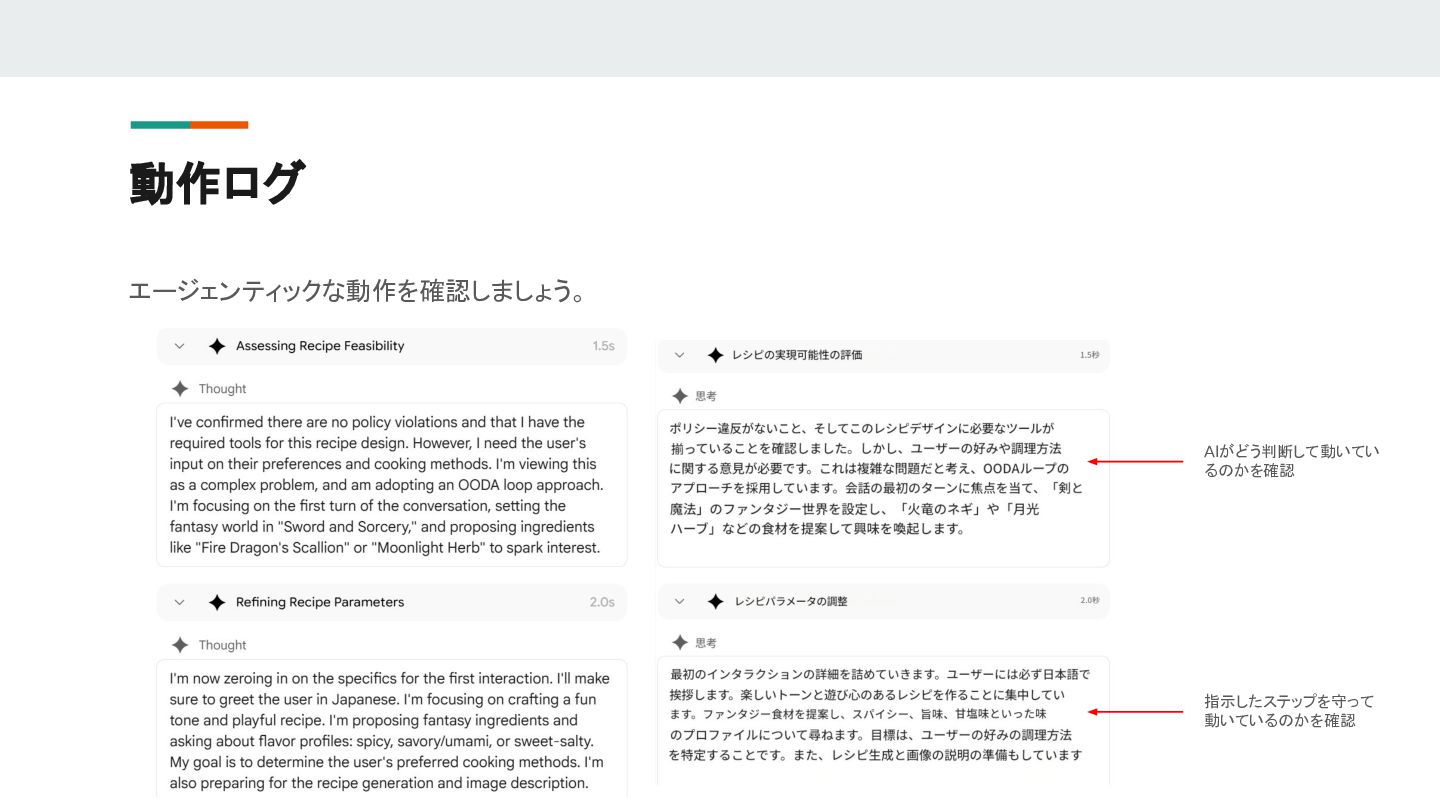This screenshot has height=810, width=1440.
Task: Toggle the chevron beside レシピの実現可能性の評価
Action: [679, 355]
